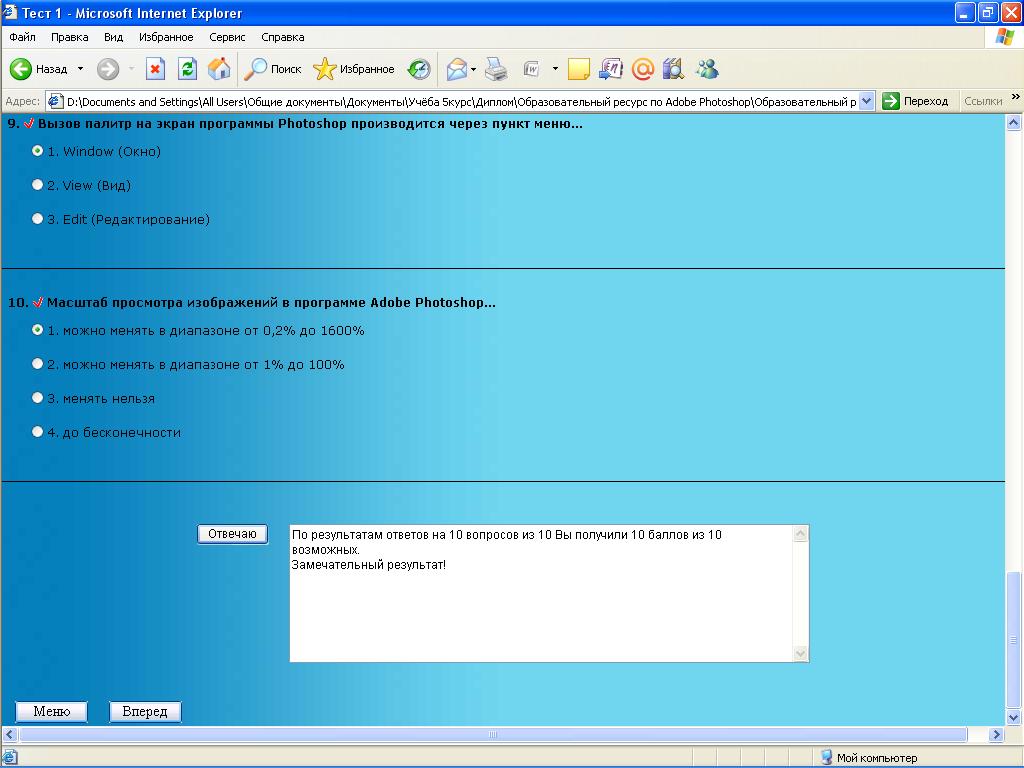This screenshot has height=768, width=1024.
Task: Open the address bar dropdown list
Action: [867, 101]
